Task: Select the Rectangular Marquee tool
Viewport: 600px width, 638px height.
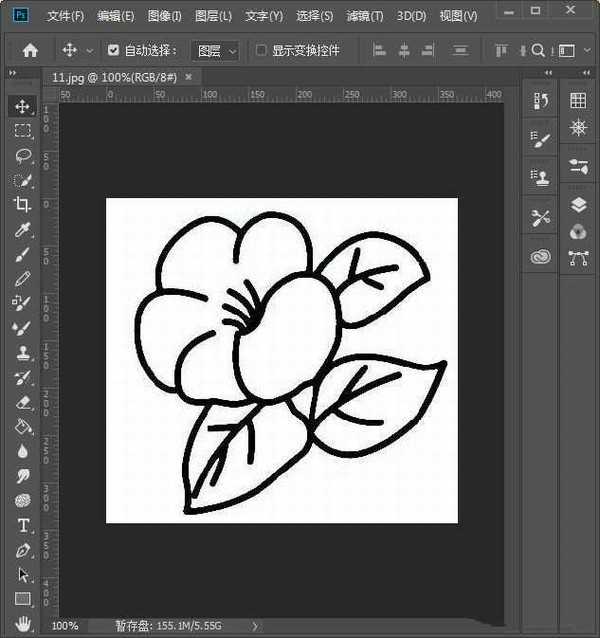Action: (x=22, y=130)
